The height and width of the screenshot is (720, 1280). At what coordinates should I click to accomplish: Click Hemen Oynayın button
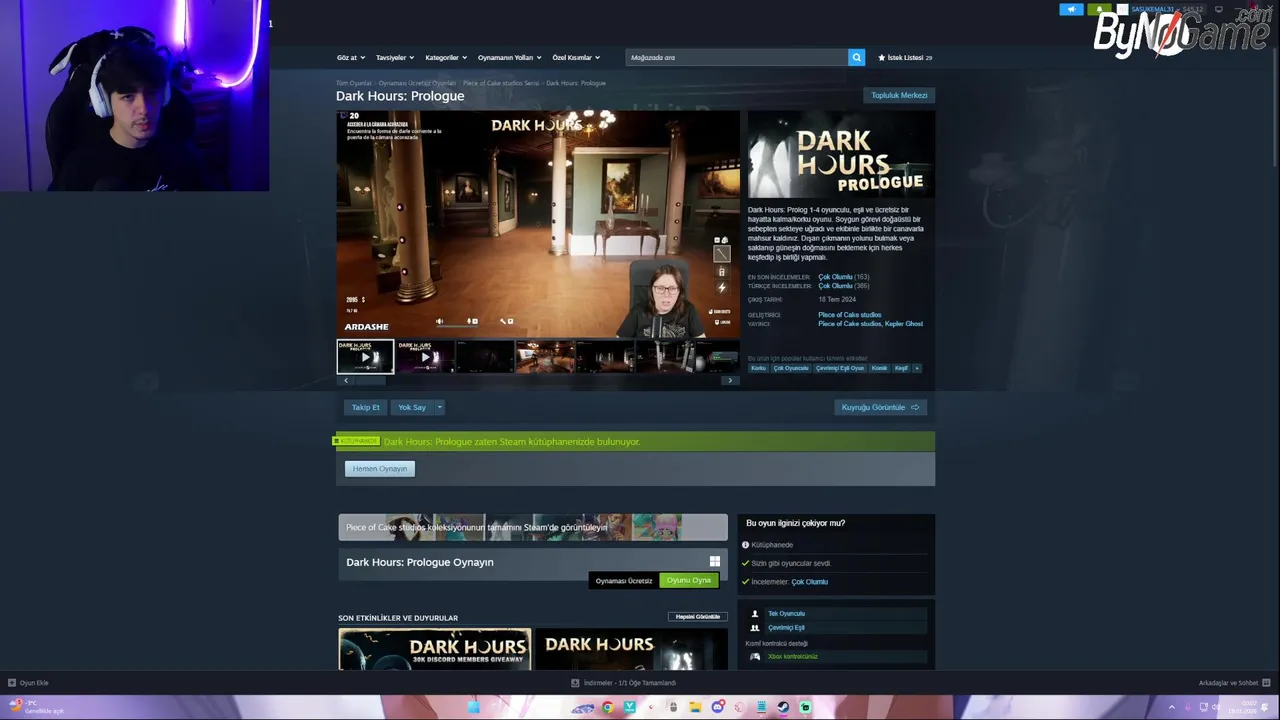click(x=379, y=468)
